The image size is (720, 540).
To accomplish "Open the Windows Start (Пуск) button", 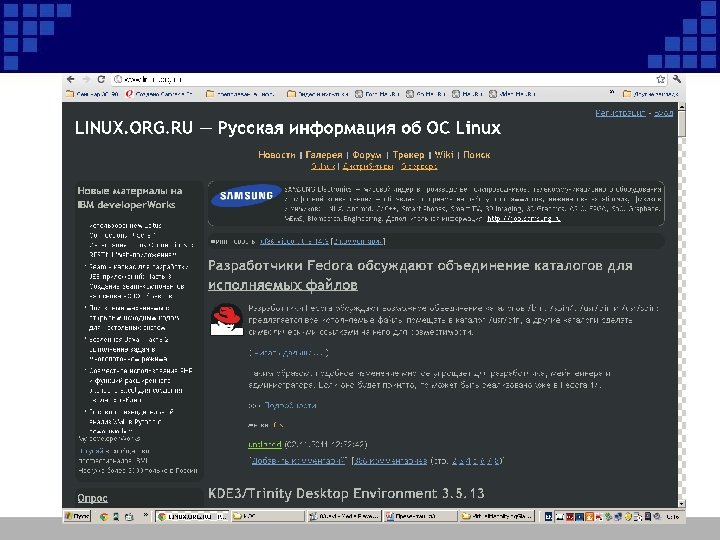I will click(x=77, y=517).
